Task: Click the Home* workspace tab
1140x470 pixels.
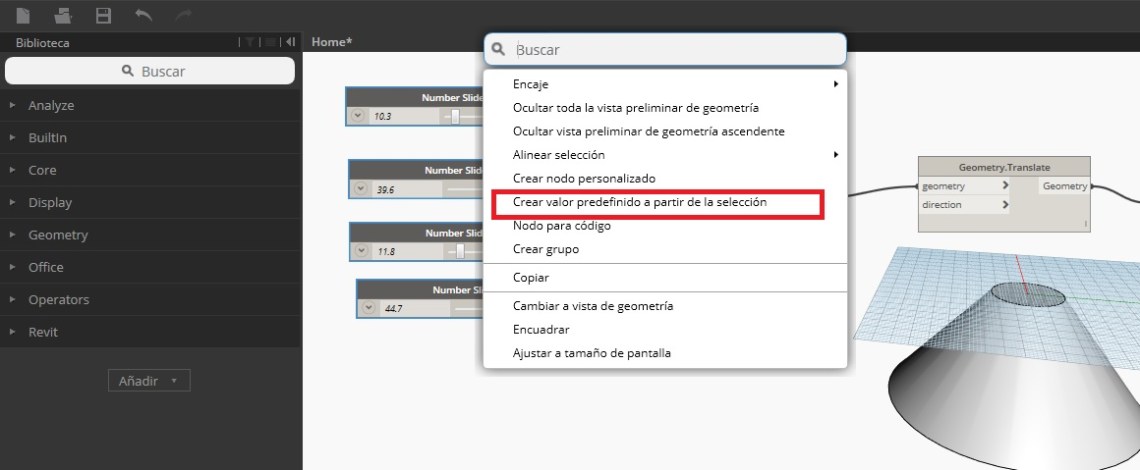Action: pyautogui.click(x=332, y=42)
